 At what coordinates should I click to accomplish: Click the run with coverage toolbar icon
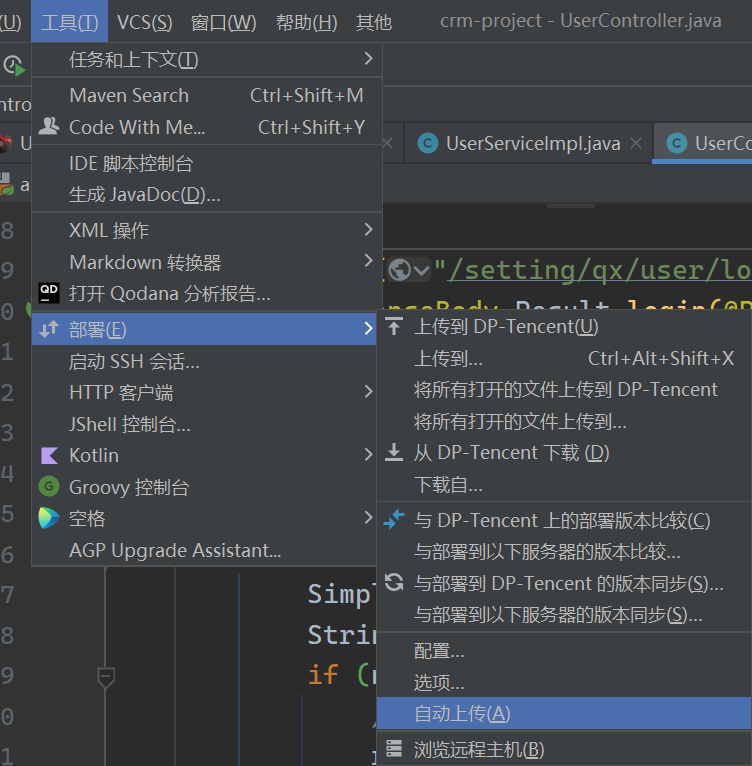pos(14,66)
